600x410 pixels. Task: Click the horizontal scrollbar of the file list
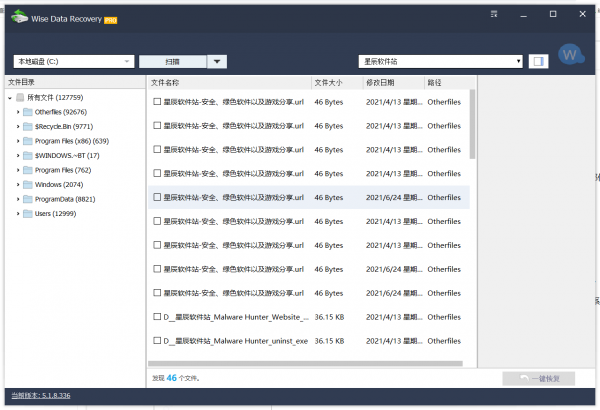[x=305, y=363]
